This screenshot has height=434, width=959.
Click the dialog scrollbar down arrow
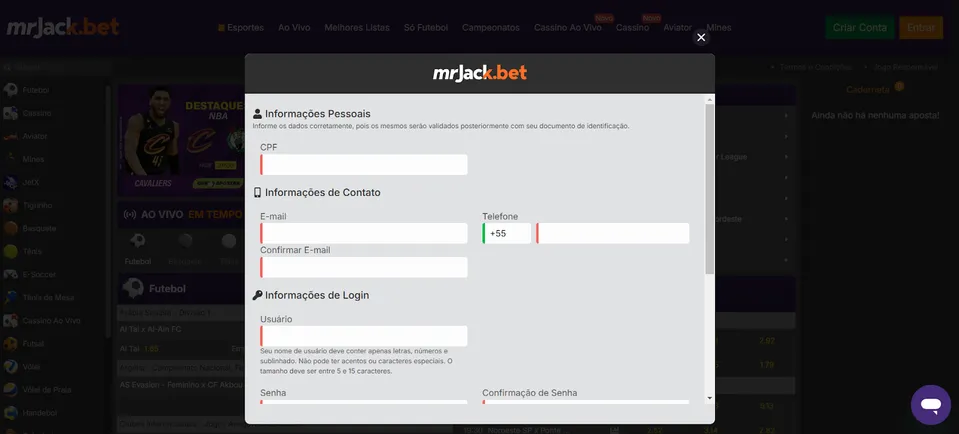(x=709, y=398)
